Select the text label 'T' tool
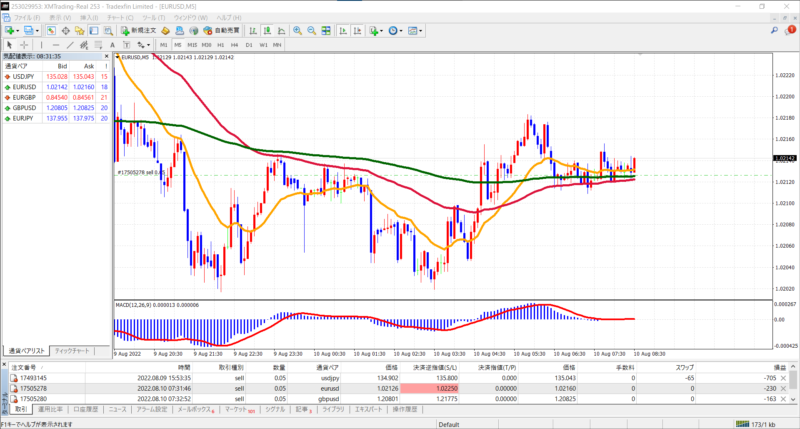 pos(127,45)
